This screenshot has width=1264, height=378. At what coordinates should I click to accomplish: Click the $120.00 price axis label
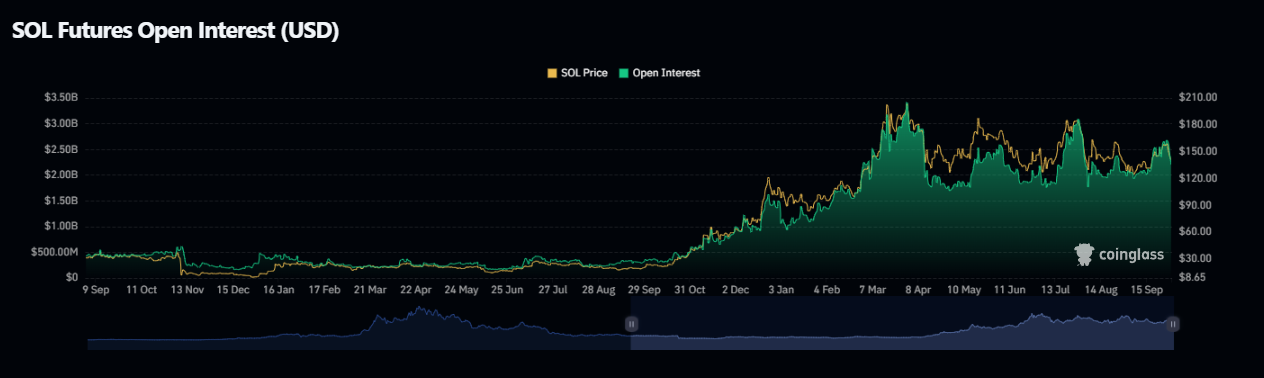(x=1198, y=178)
